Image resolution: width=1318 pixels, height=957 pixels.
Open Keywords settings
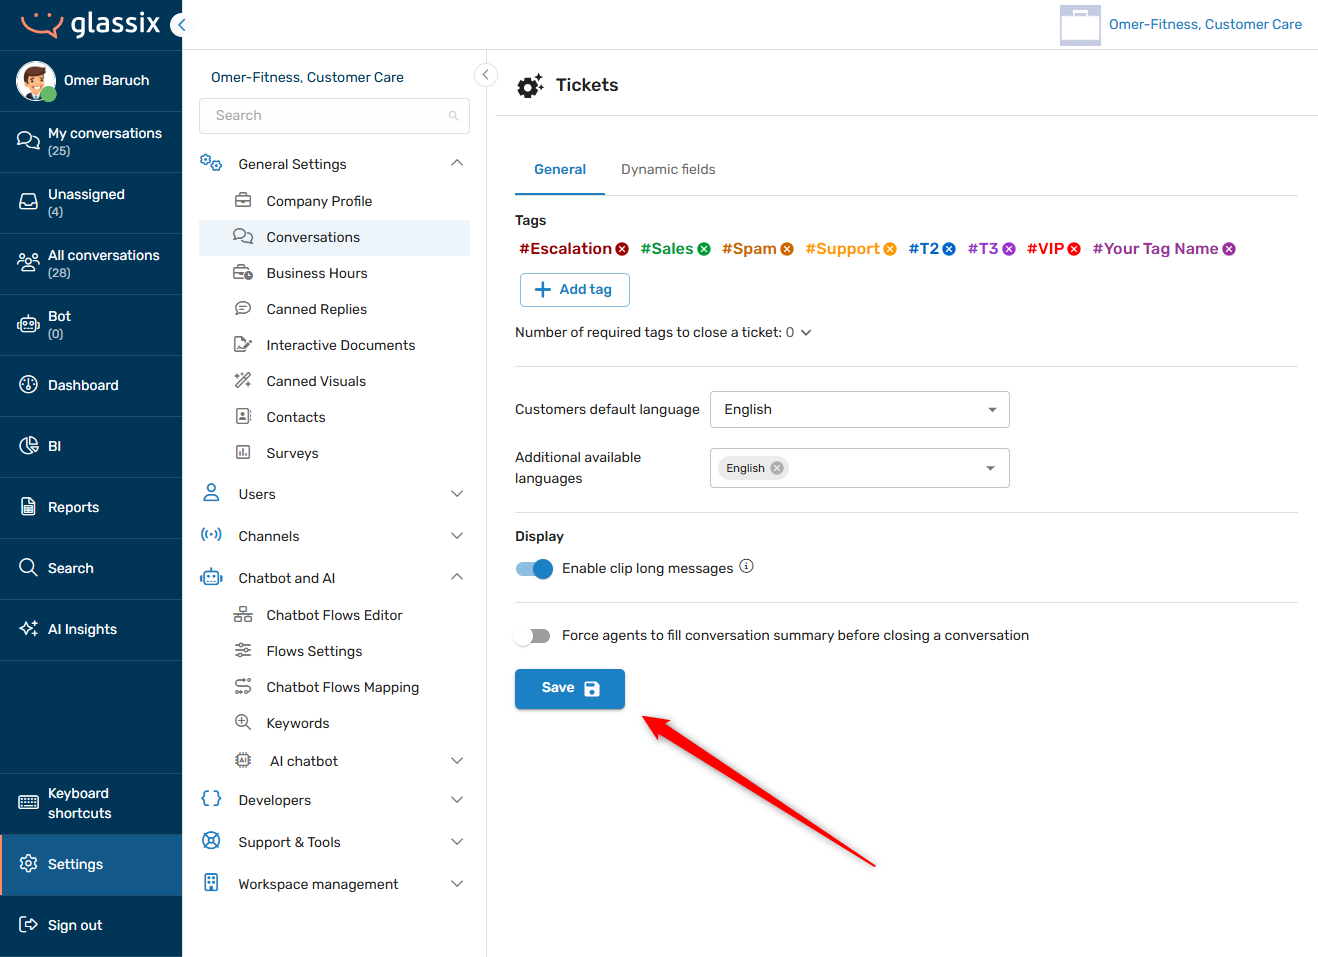pyautogui.click(x=334, y=723)
